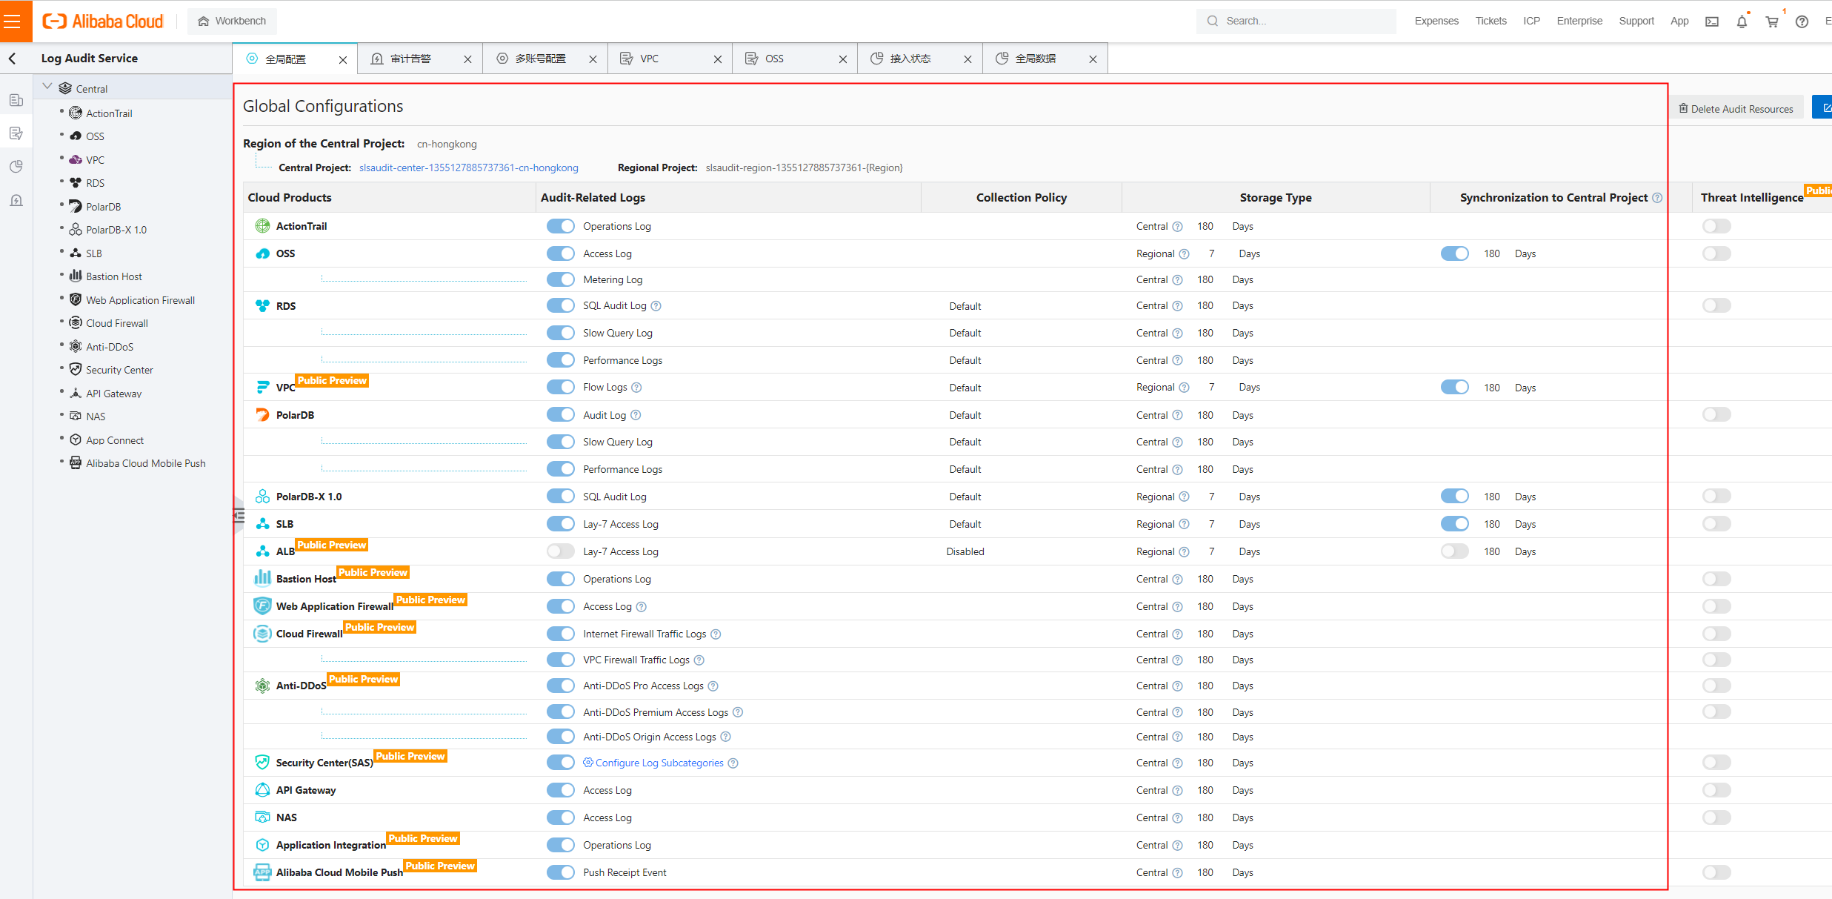Toggle NAS Access Log switch
1832x899 pixels.
click(x=560, y=818)
